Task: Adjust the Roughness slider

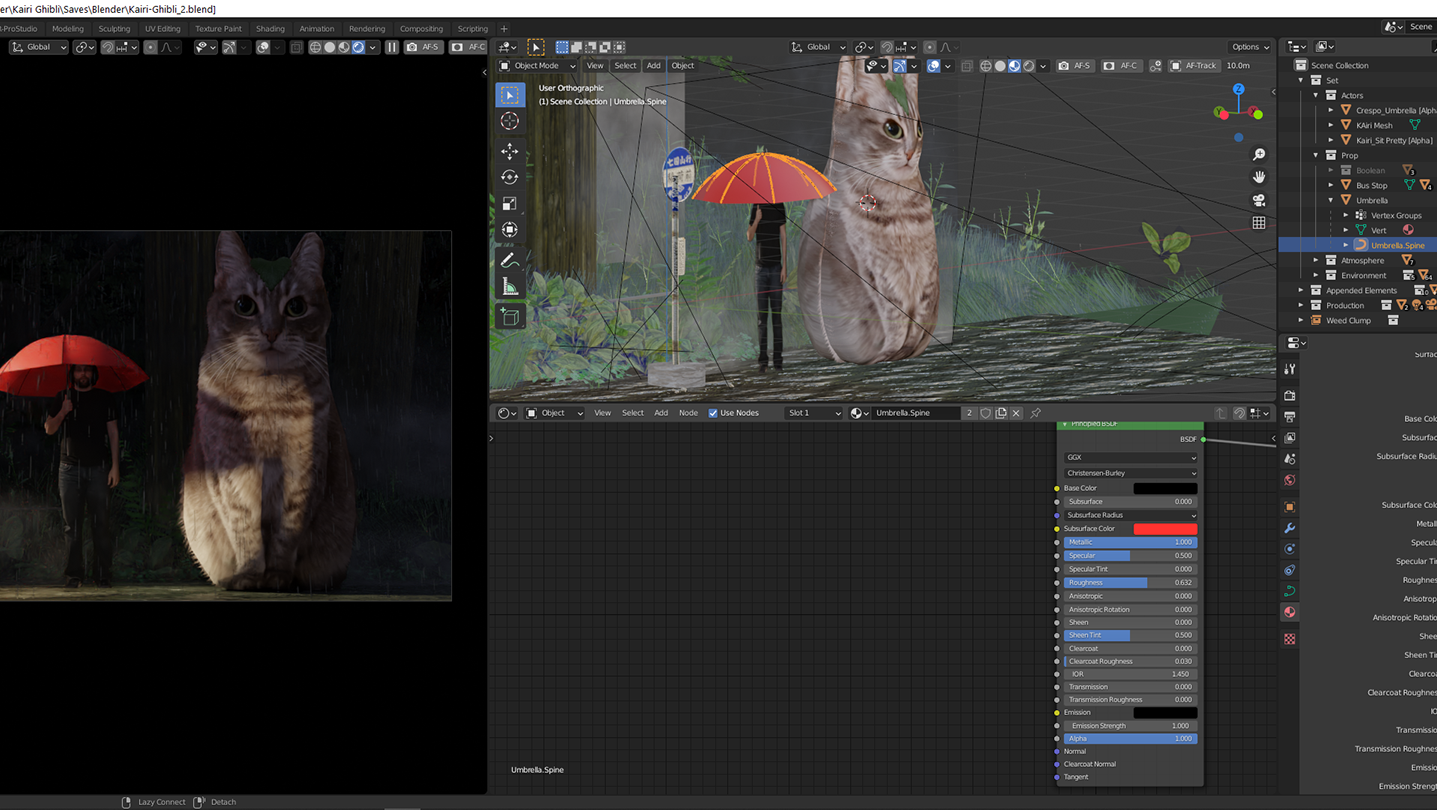Action: (x=1130, y=582)
